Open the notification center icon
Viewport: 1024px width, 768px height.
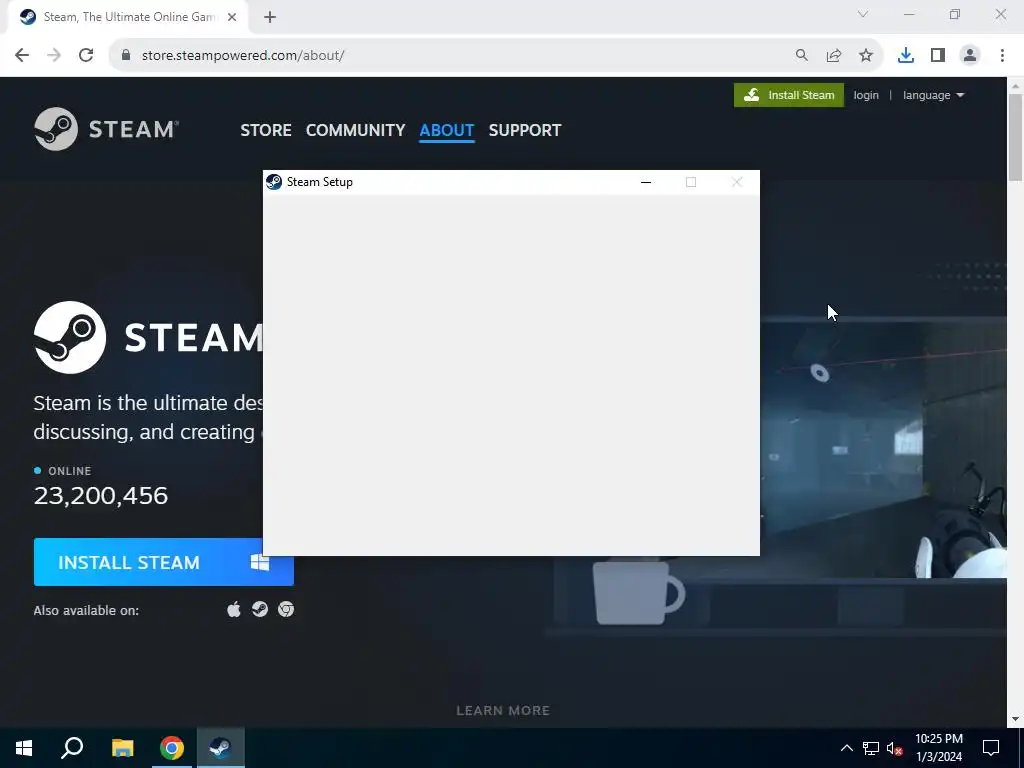click(991, 748)
